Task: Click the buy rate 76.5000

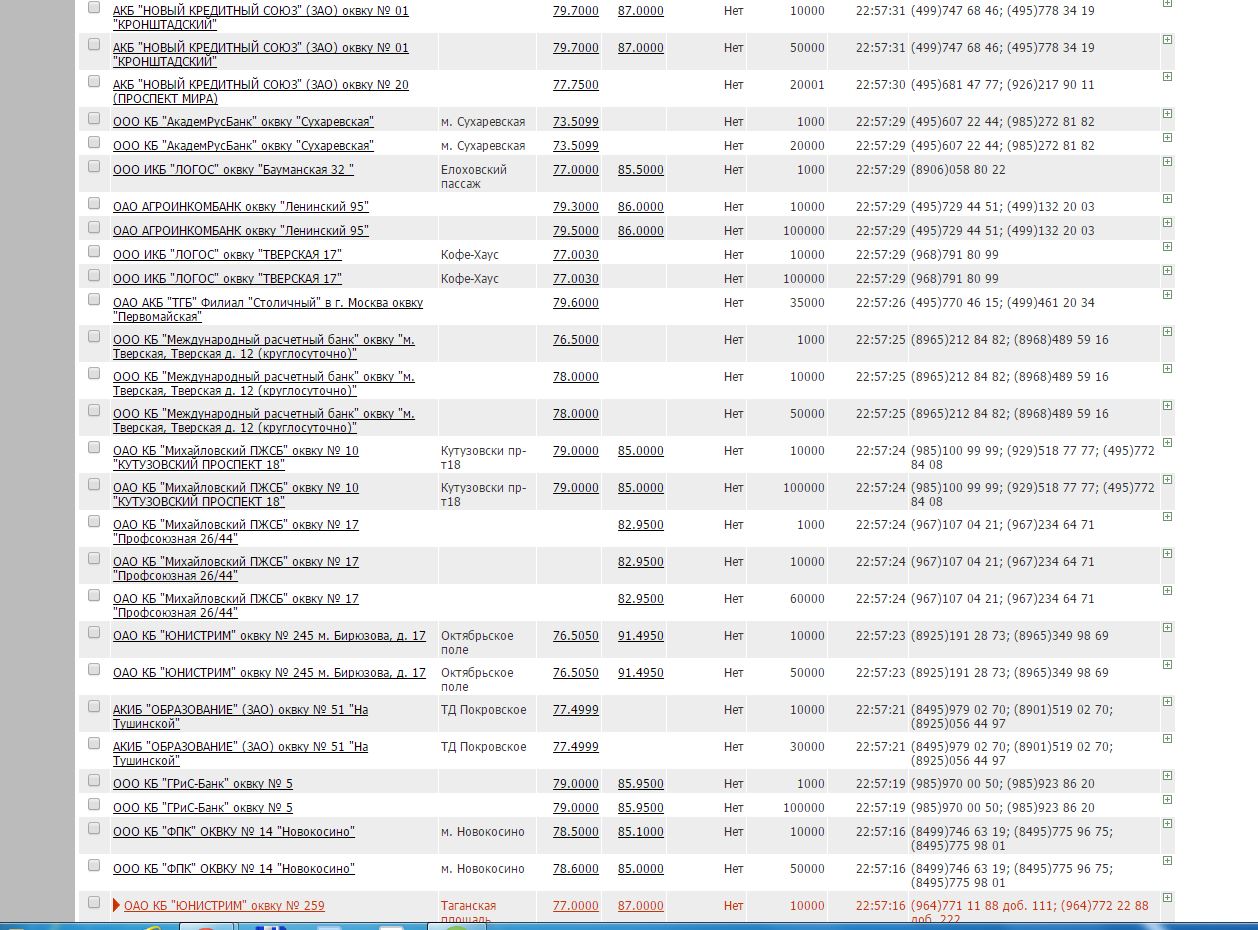Action: (x=576, y=340)
